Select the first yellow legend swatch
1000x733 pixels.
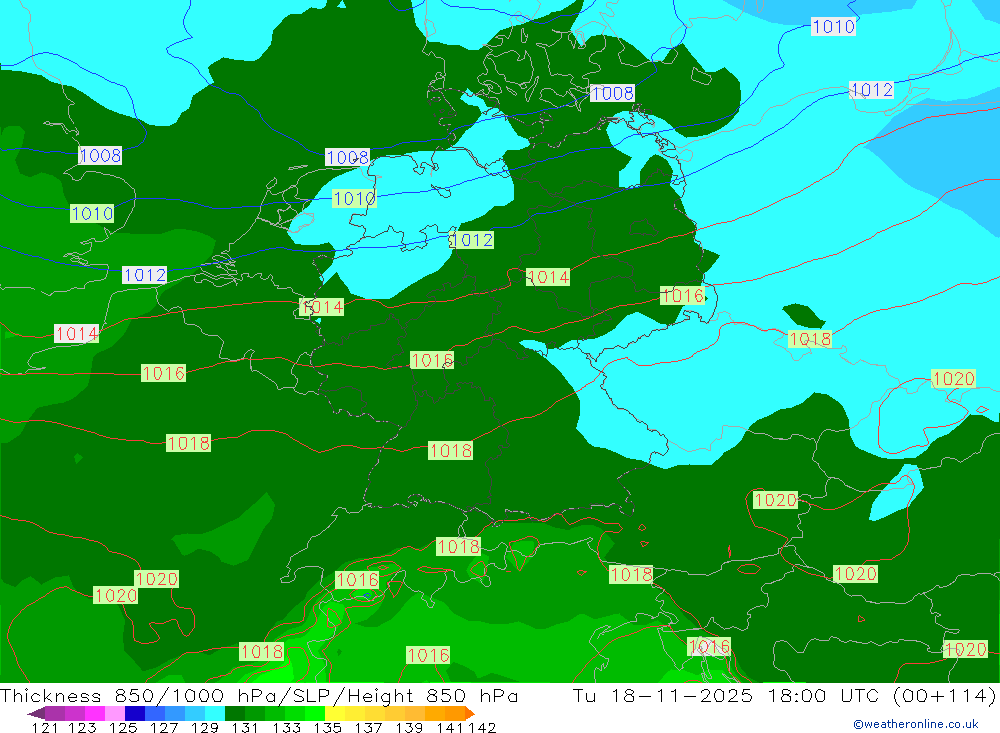(x=335, y=713)
